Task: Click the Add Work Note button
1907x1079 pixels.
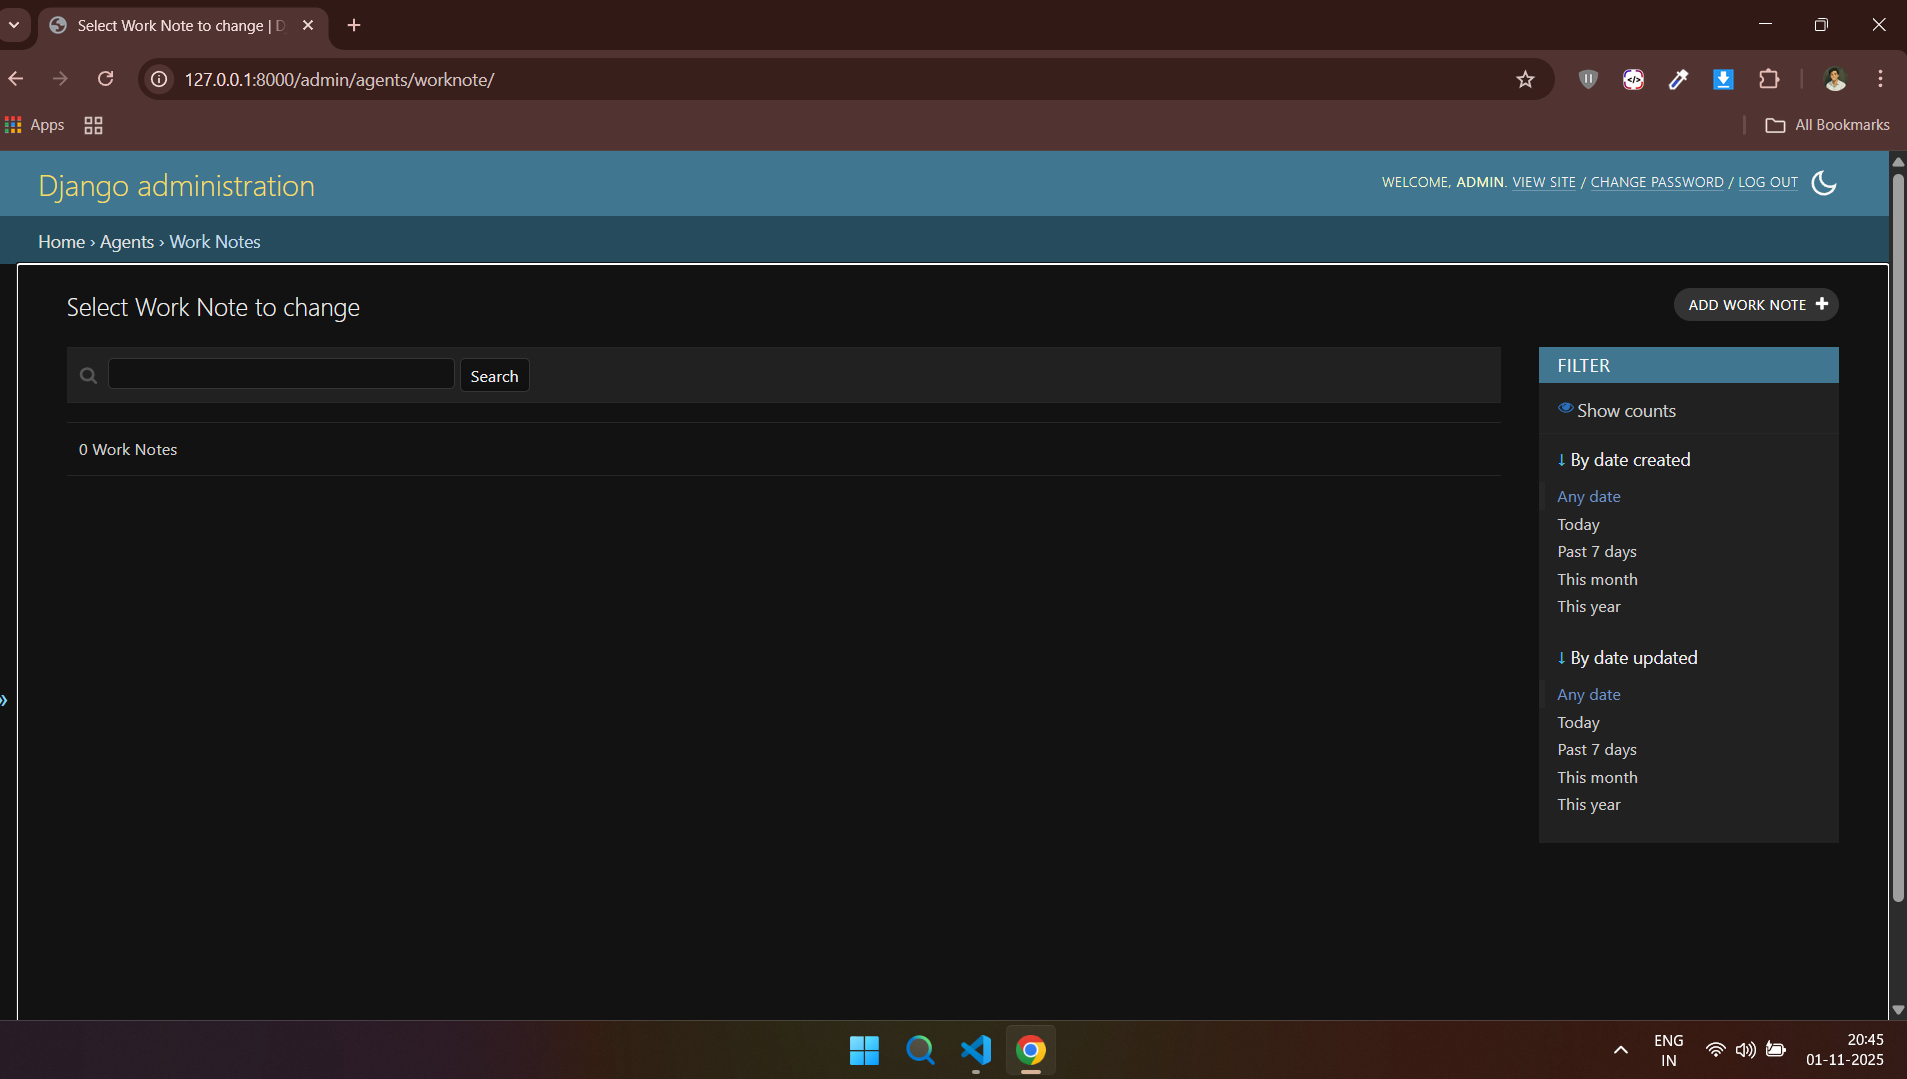Action: coord(1756,305)
